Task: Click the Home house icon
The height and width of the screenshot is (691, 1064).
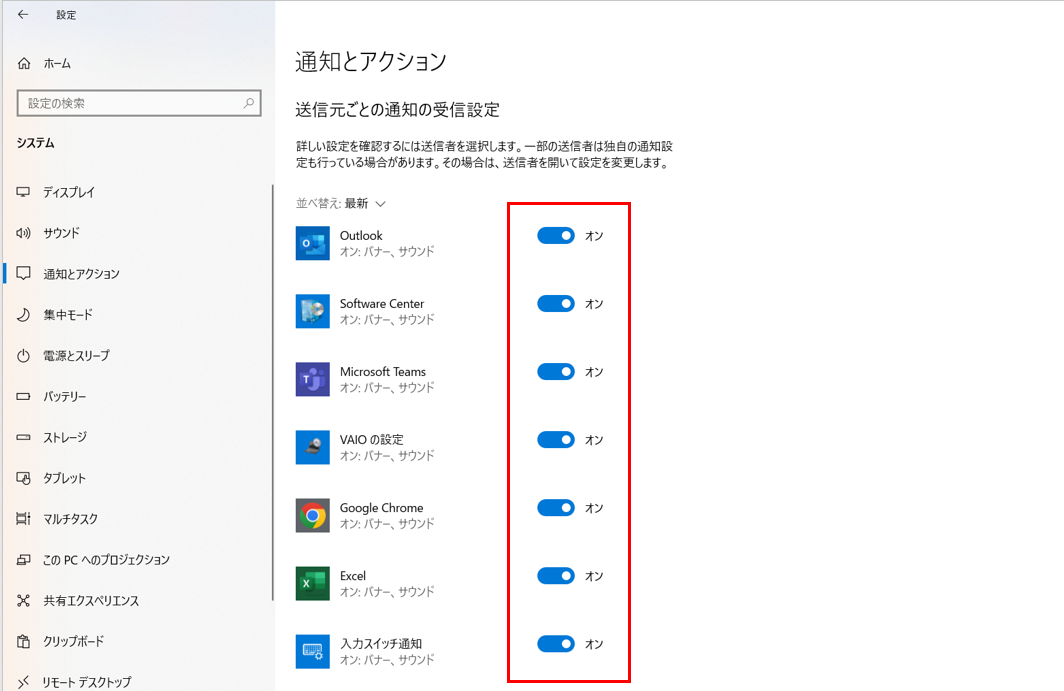Action: pyautogui.click(x=24, y=63)
